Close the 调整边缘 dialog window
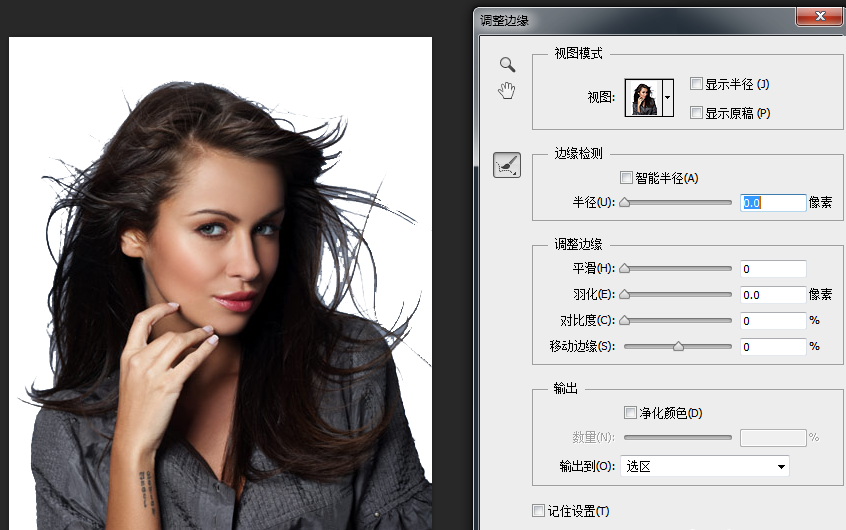Screen dimensions: 846x530 tap(826, 15)
